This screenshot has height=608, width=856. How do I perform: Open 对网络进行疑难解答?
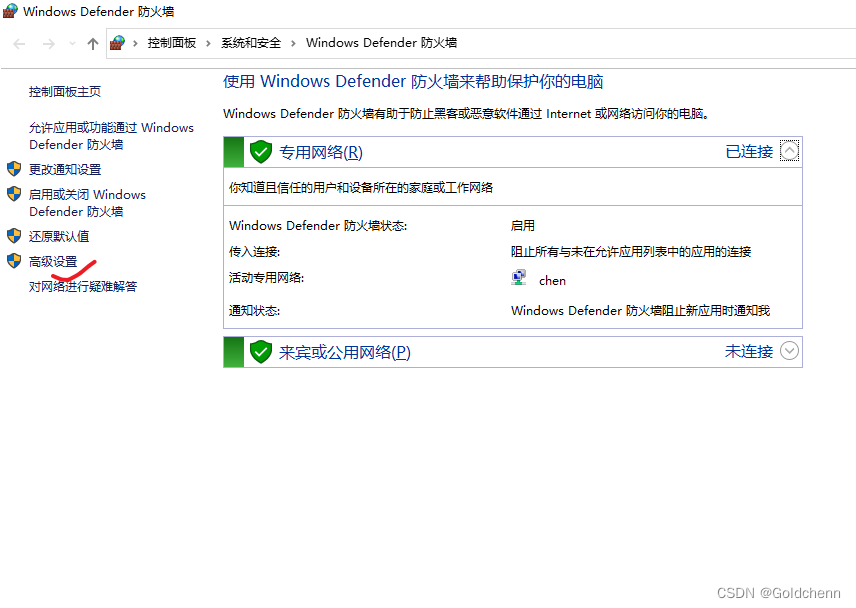pyautogui.click(x=82, y=285)
